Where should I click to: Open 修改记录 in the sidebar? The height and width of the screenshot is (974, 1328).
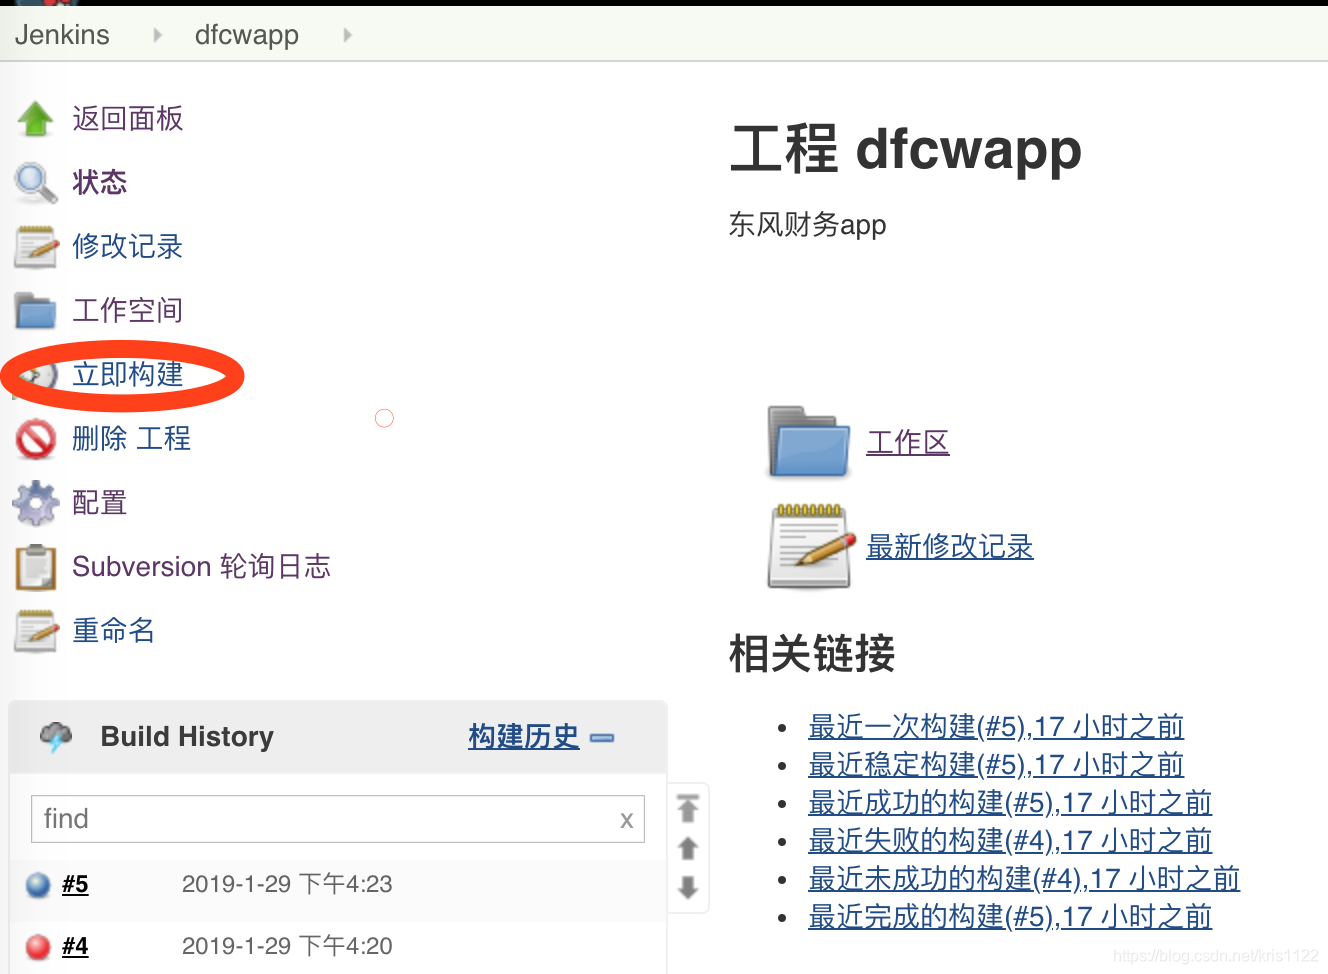pos(128,247)
